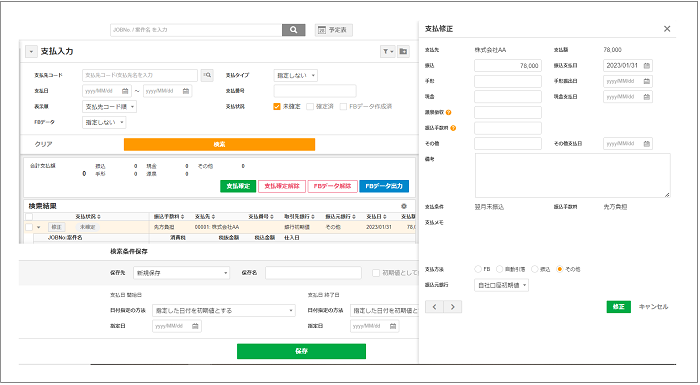Click the green 保存 button
This screenshot has height=385, width=700.
click(x=301, y=352)
